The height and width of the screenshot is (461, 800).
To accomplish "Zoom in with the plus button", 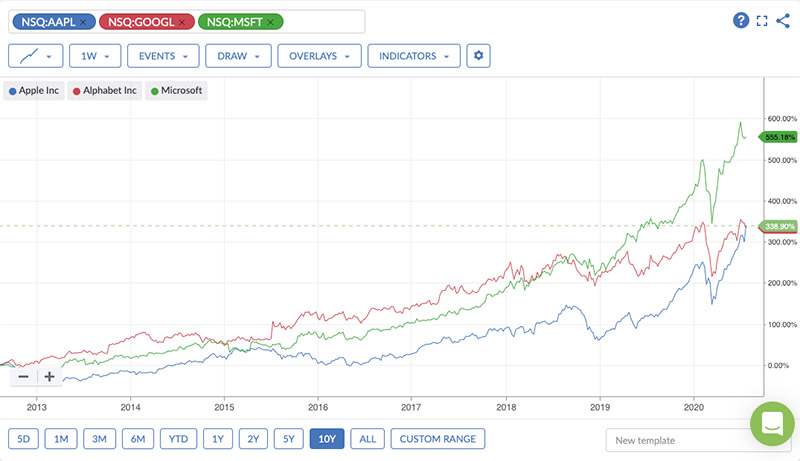I will 49,377.
